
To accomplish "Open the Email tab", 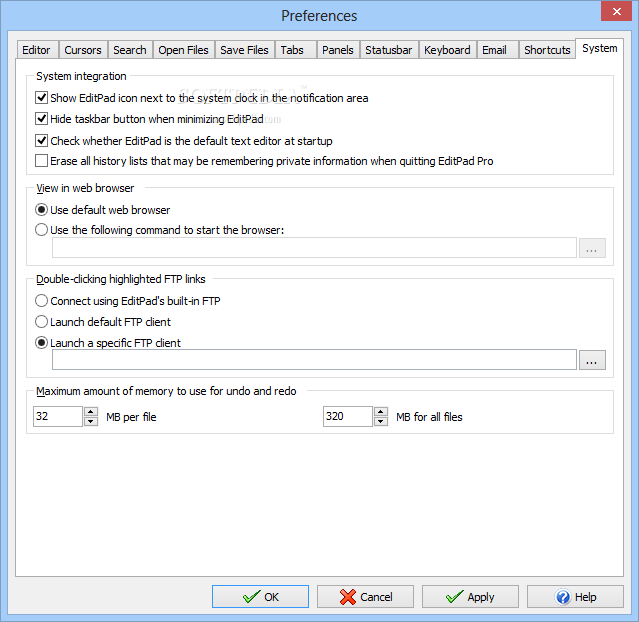I will tap(497, 50).
